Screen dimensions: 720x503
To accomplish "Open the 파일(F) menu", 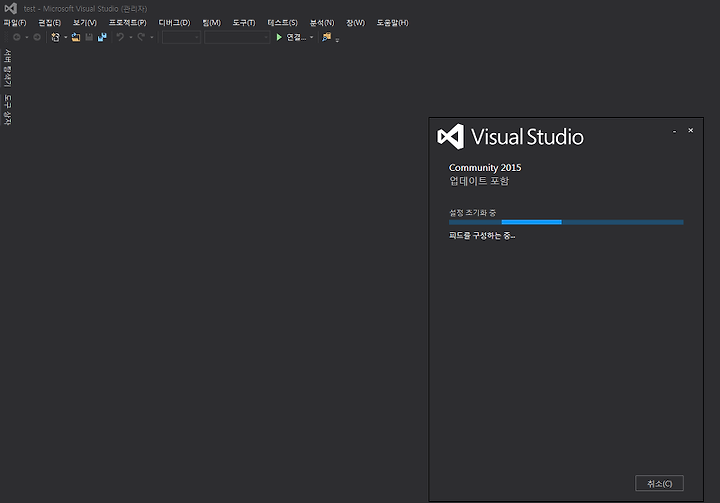I will [15, 23].
